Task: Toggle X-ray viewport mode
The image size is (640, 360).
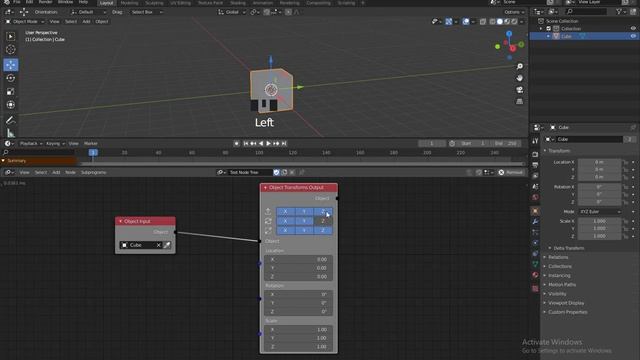Action: coord(483,21)
